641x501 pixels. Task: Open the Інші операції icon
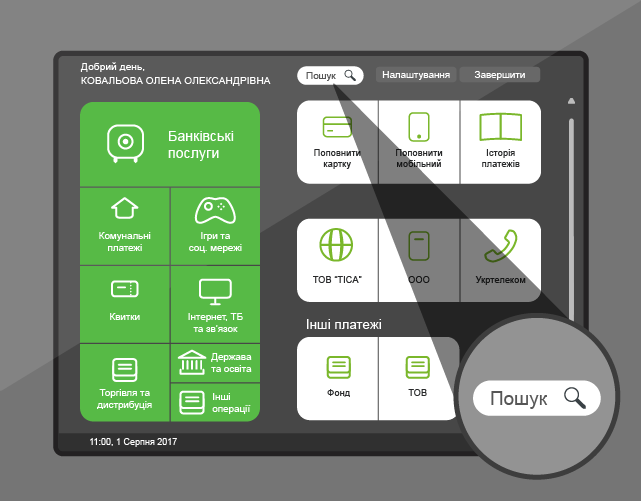coord(192,403)
